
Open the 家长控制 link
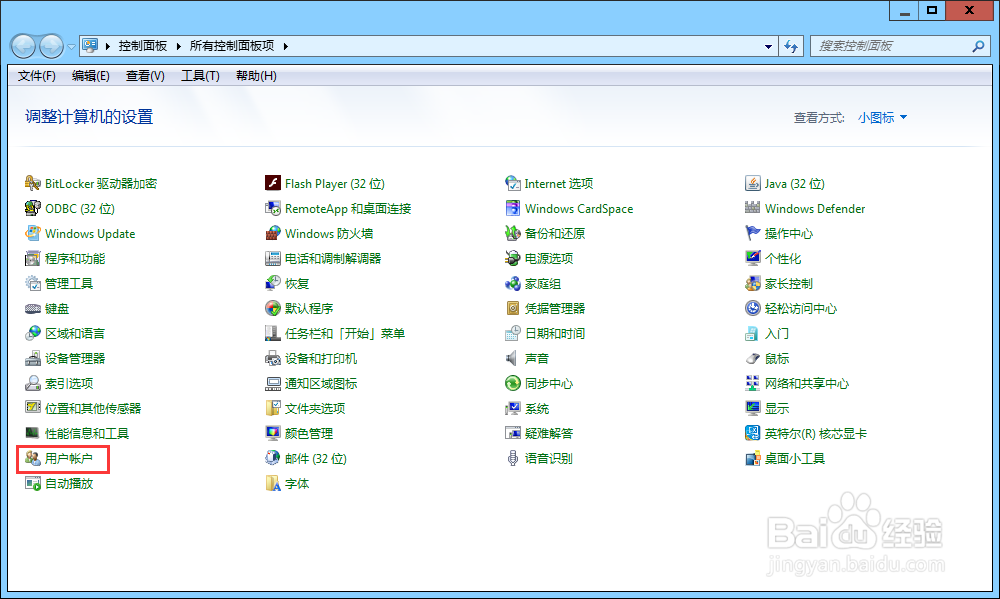[x=789, y=283]
